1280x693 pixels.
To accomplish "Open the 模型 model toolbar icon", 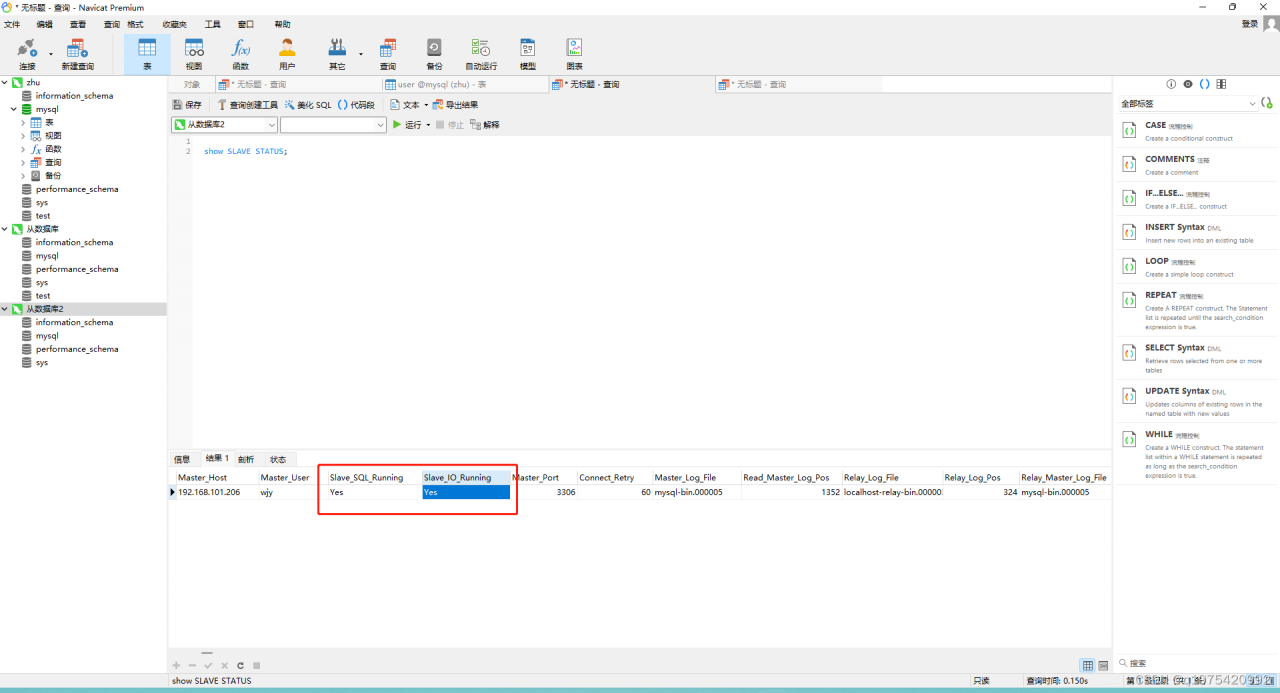I will coord(527,53).
